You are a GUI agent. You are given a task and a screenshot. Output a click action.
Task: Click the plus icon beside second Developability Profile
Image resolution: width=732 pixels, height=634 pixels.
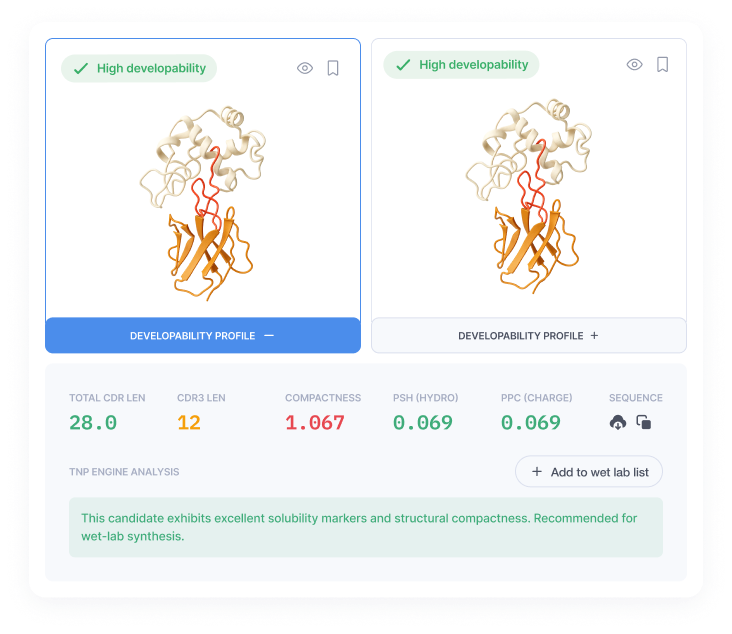594,336
